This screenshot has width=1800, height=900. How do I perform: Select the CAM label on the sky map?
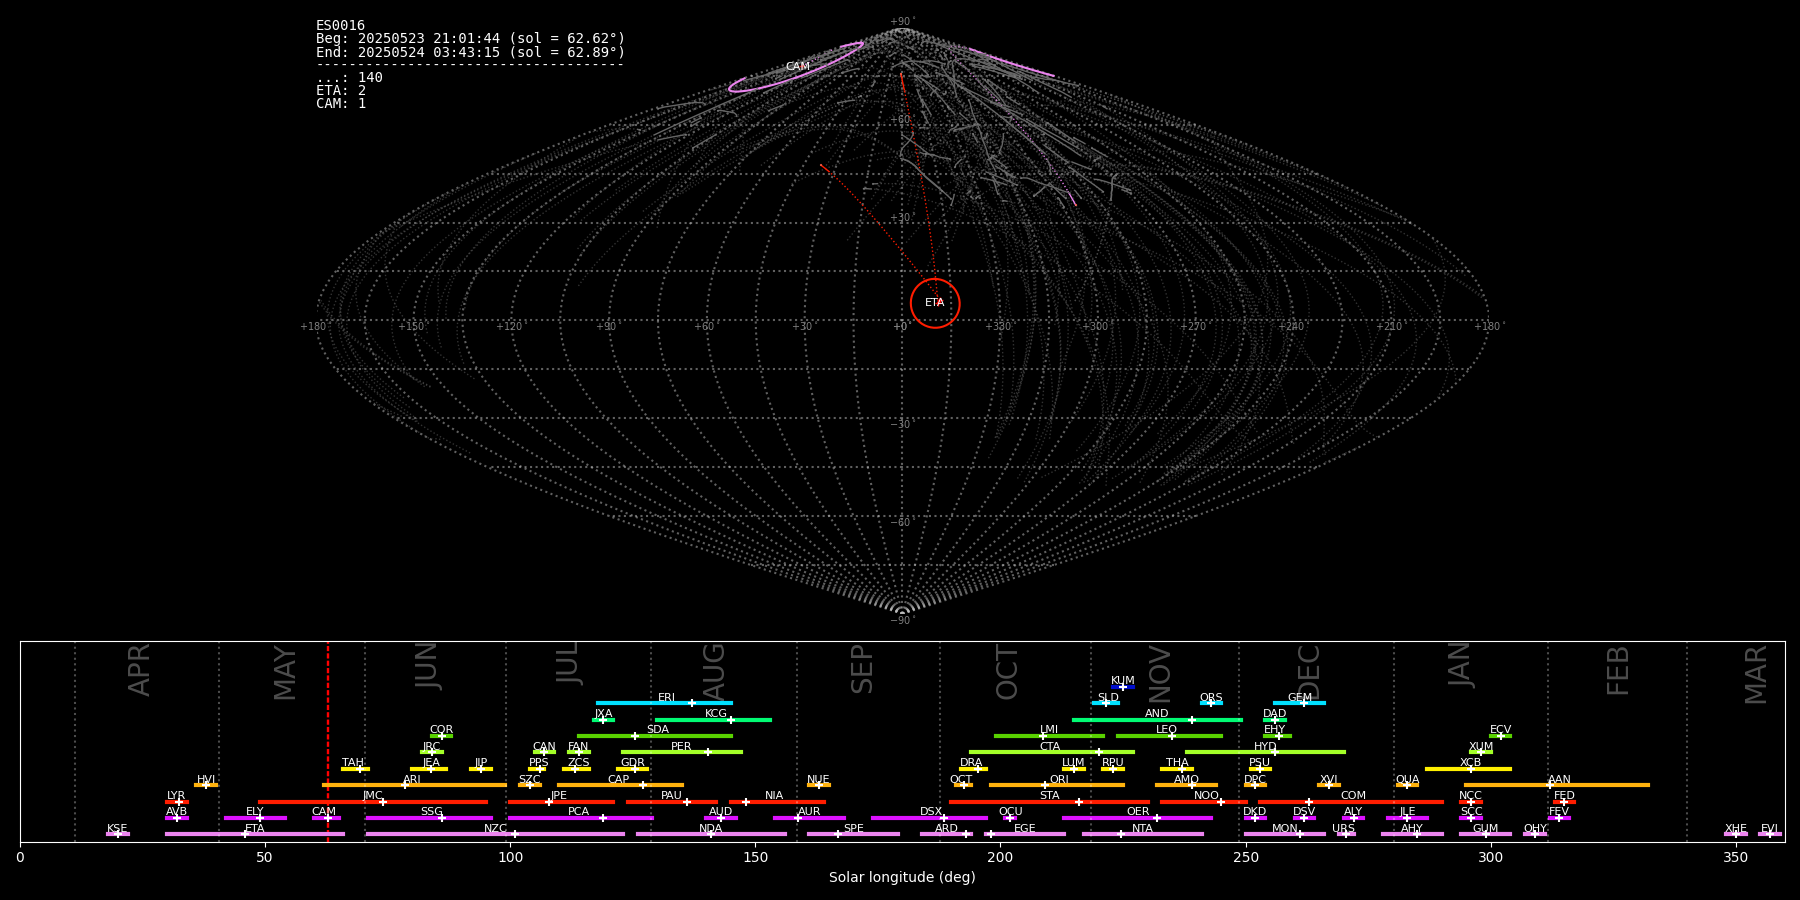pyautogui.click(x=797, y=67)
